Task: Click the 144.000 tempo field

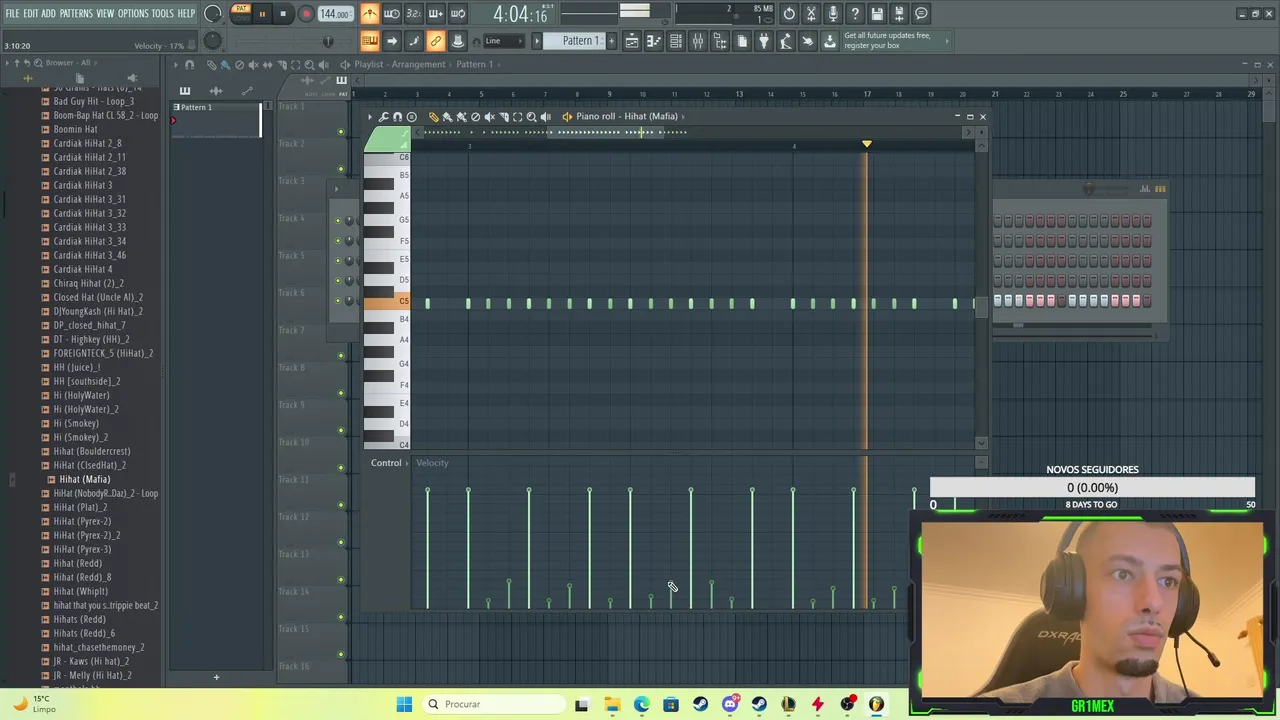Action: (x=335, y=14)
